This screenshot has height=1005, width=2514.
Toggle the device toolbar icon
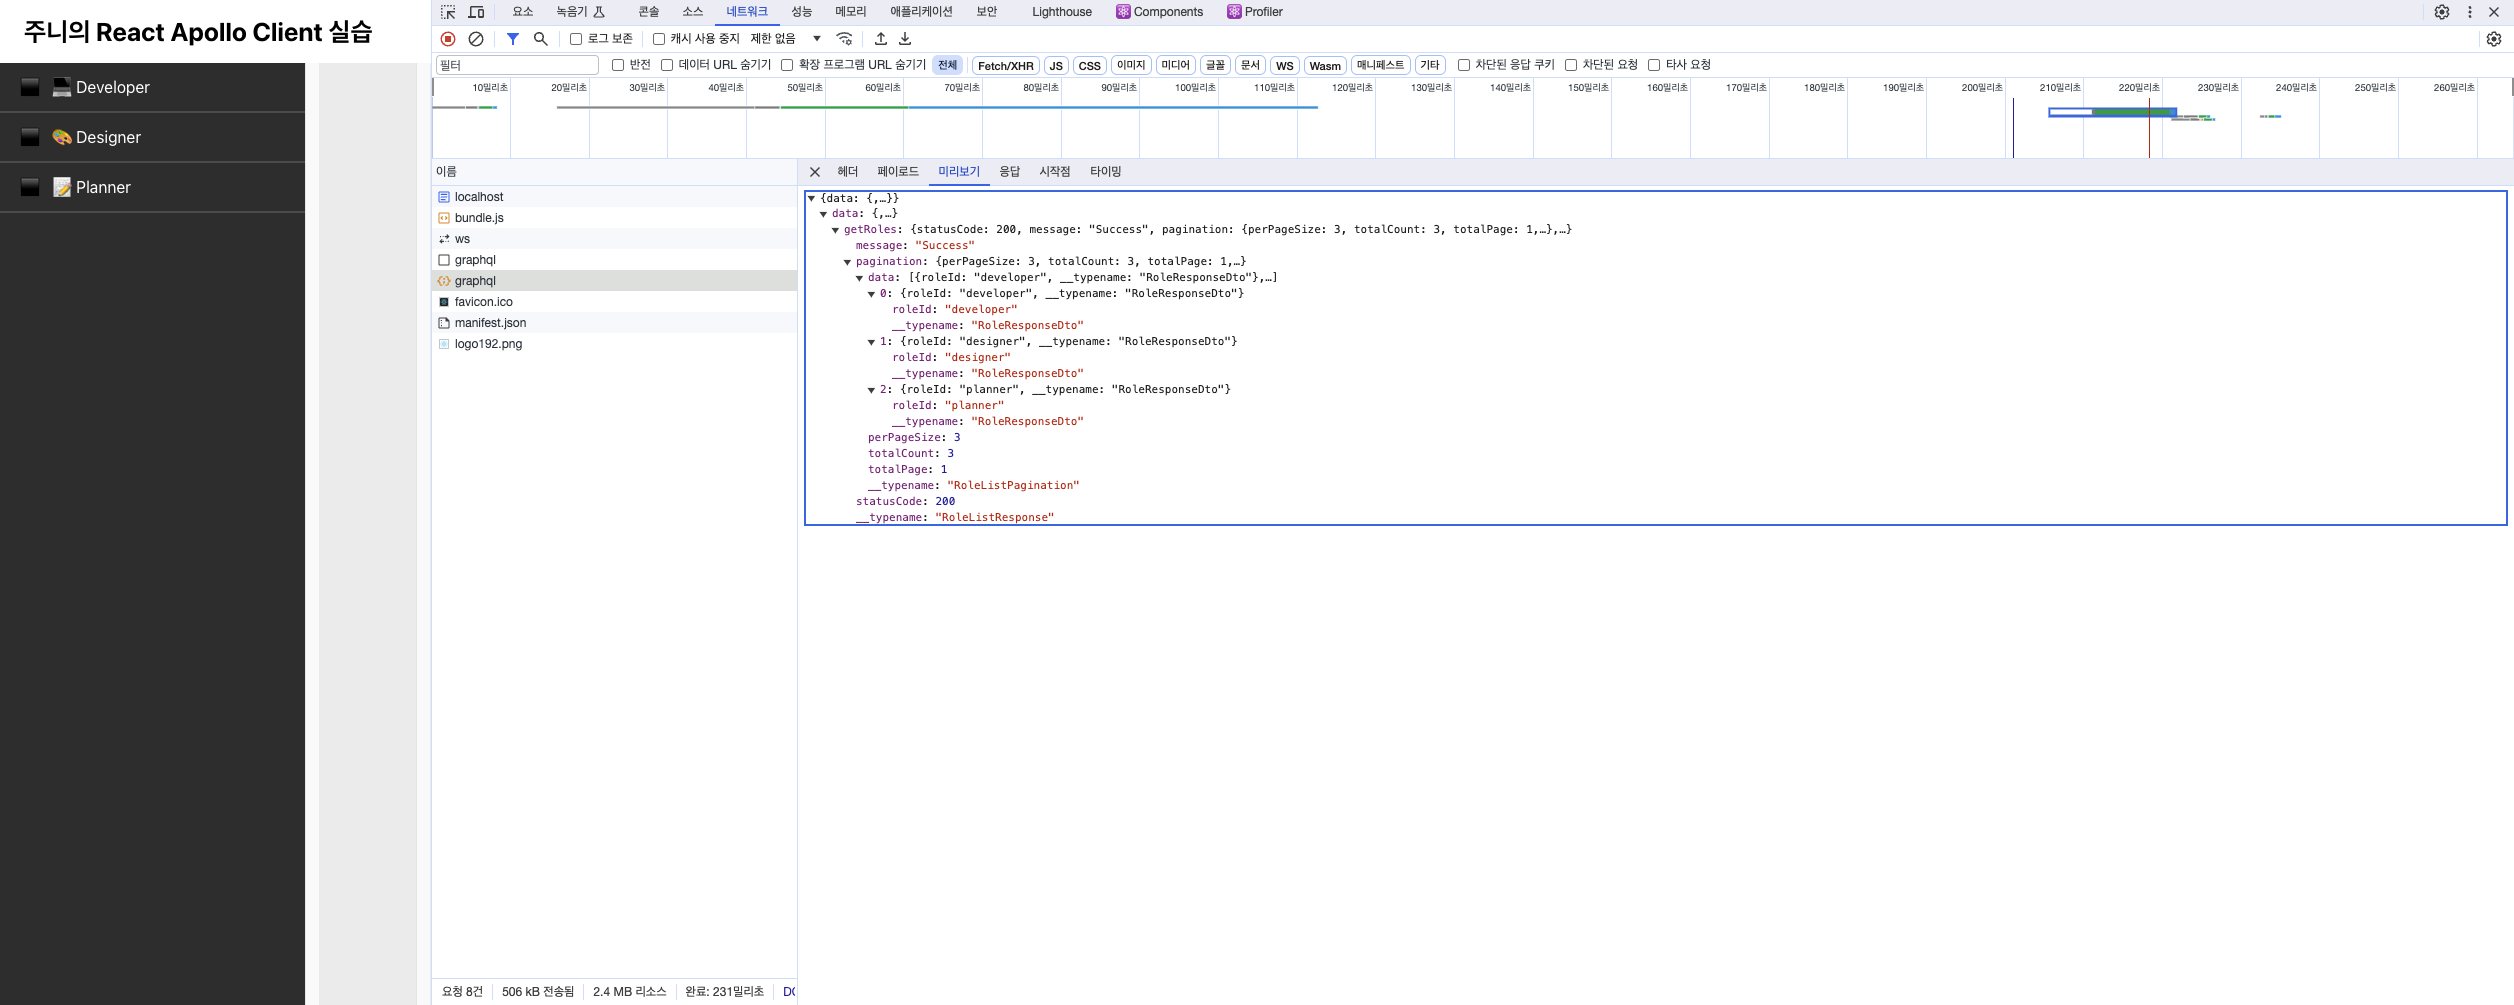click(477, 12)
